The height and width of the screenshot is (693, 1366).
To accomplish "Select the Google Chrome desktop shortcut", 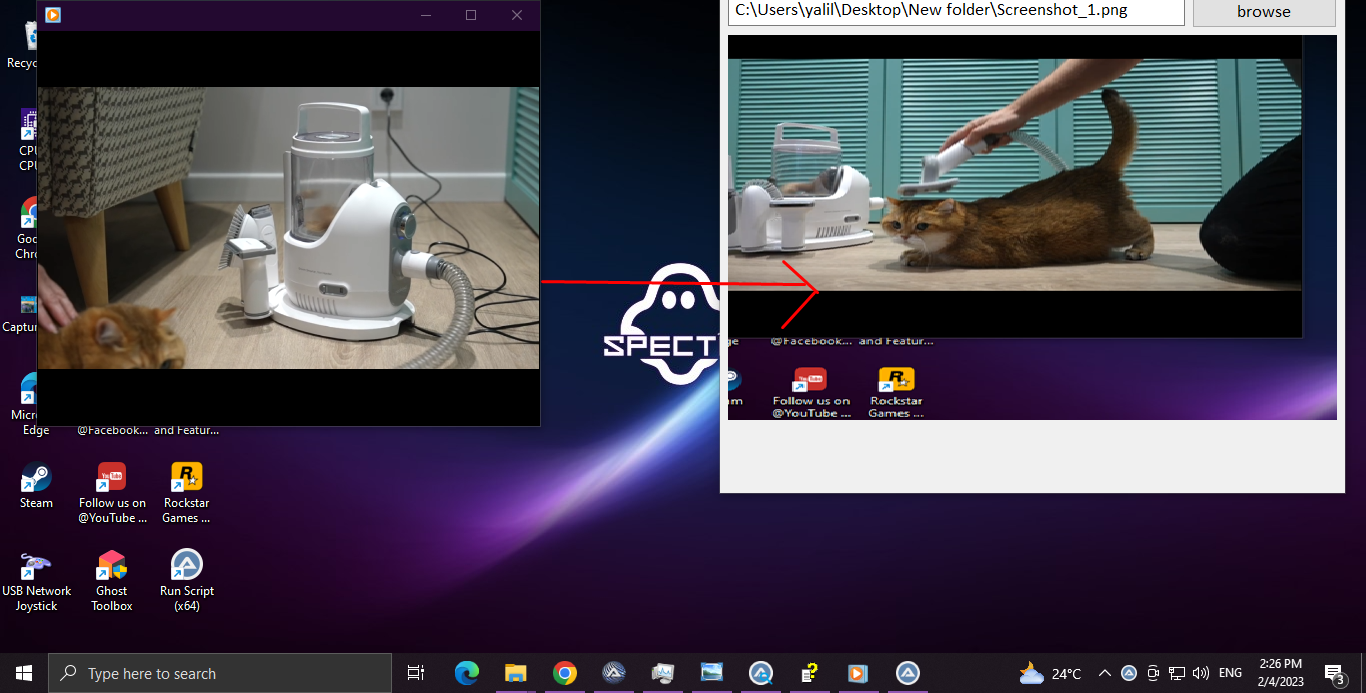I will pos(27,229).
